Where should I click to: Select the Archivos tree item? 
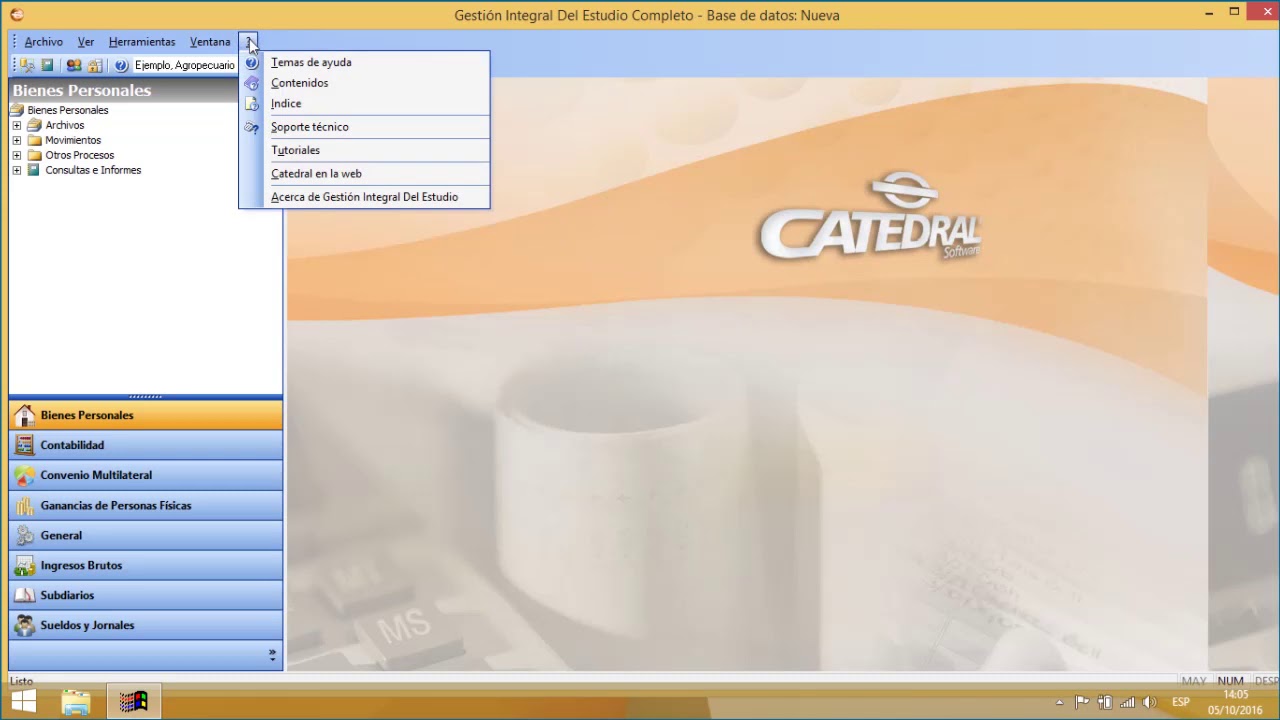point(65,126)
